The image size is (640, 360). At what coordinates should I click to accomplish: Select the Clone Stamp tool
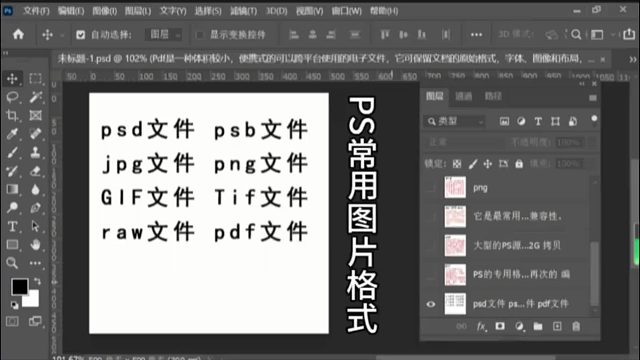click(x=36, y=153)
